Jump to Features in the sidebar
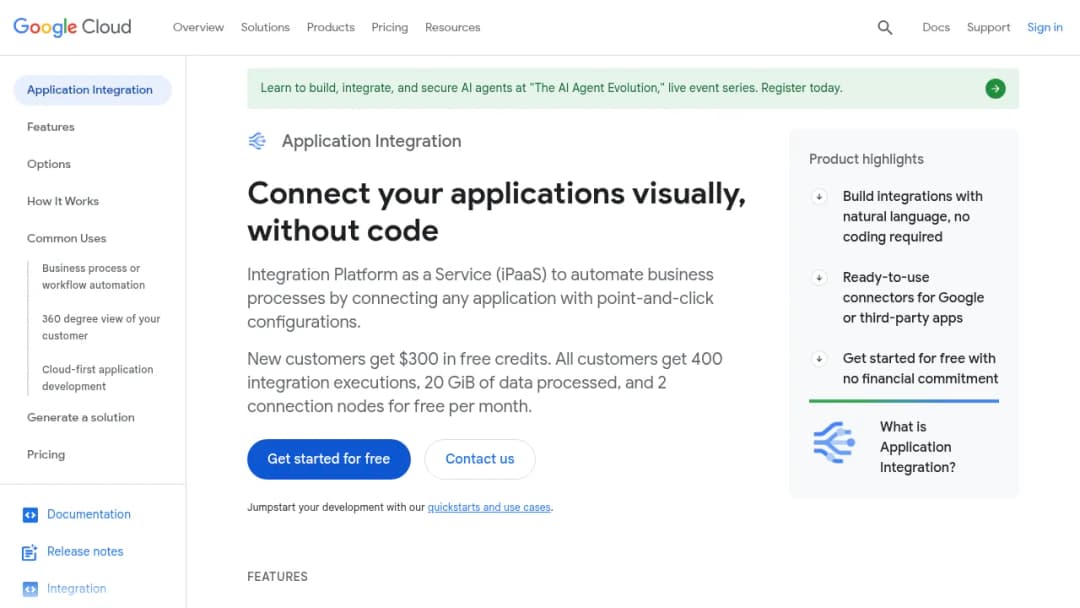Screen dimensions: 1080x608 (x=51, y=127)
